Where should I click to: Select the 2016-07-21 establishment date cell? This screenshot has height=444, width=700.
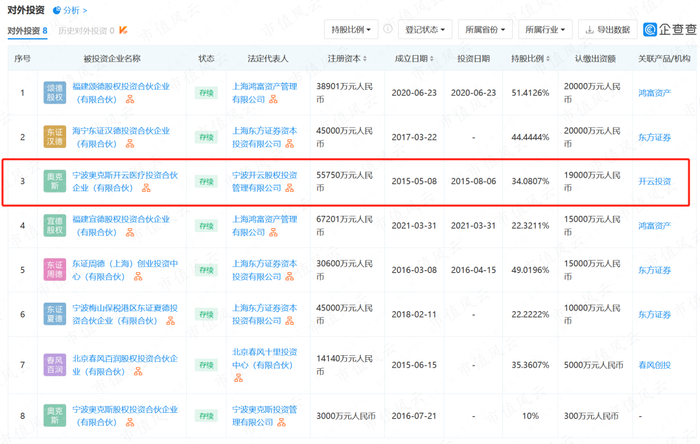414,416
